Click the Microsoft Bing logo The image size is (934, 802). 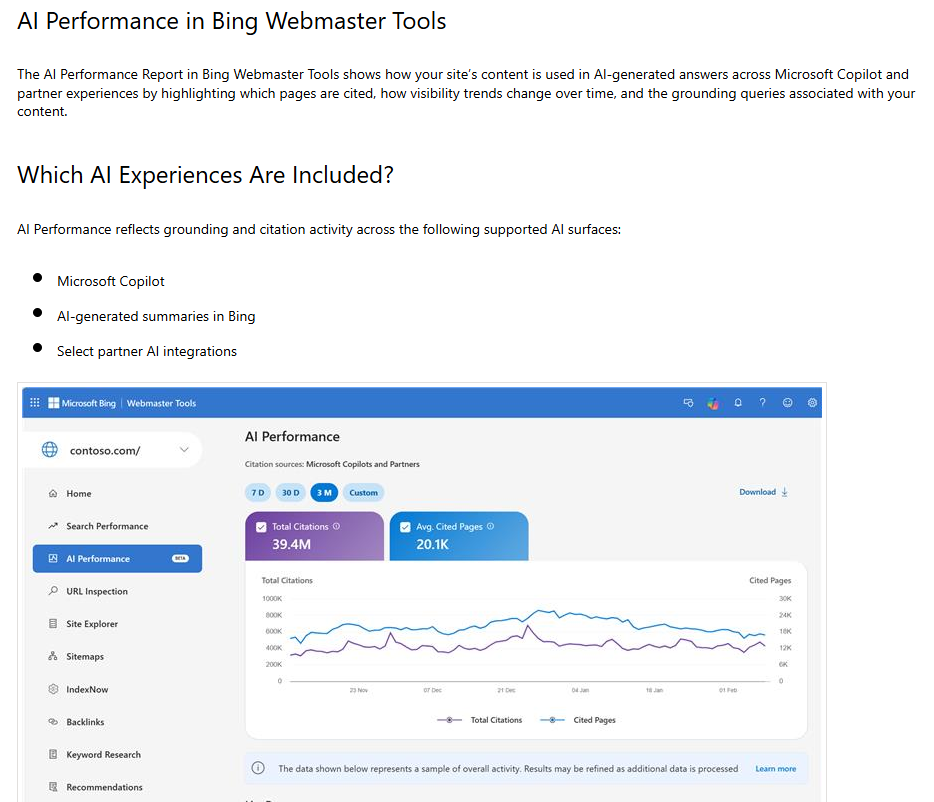click(82, 403)
